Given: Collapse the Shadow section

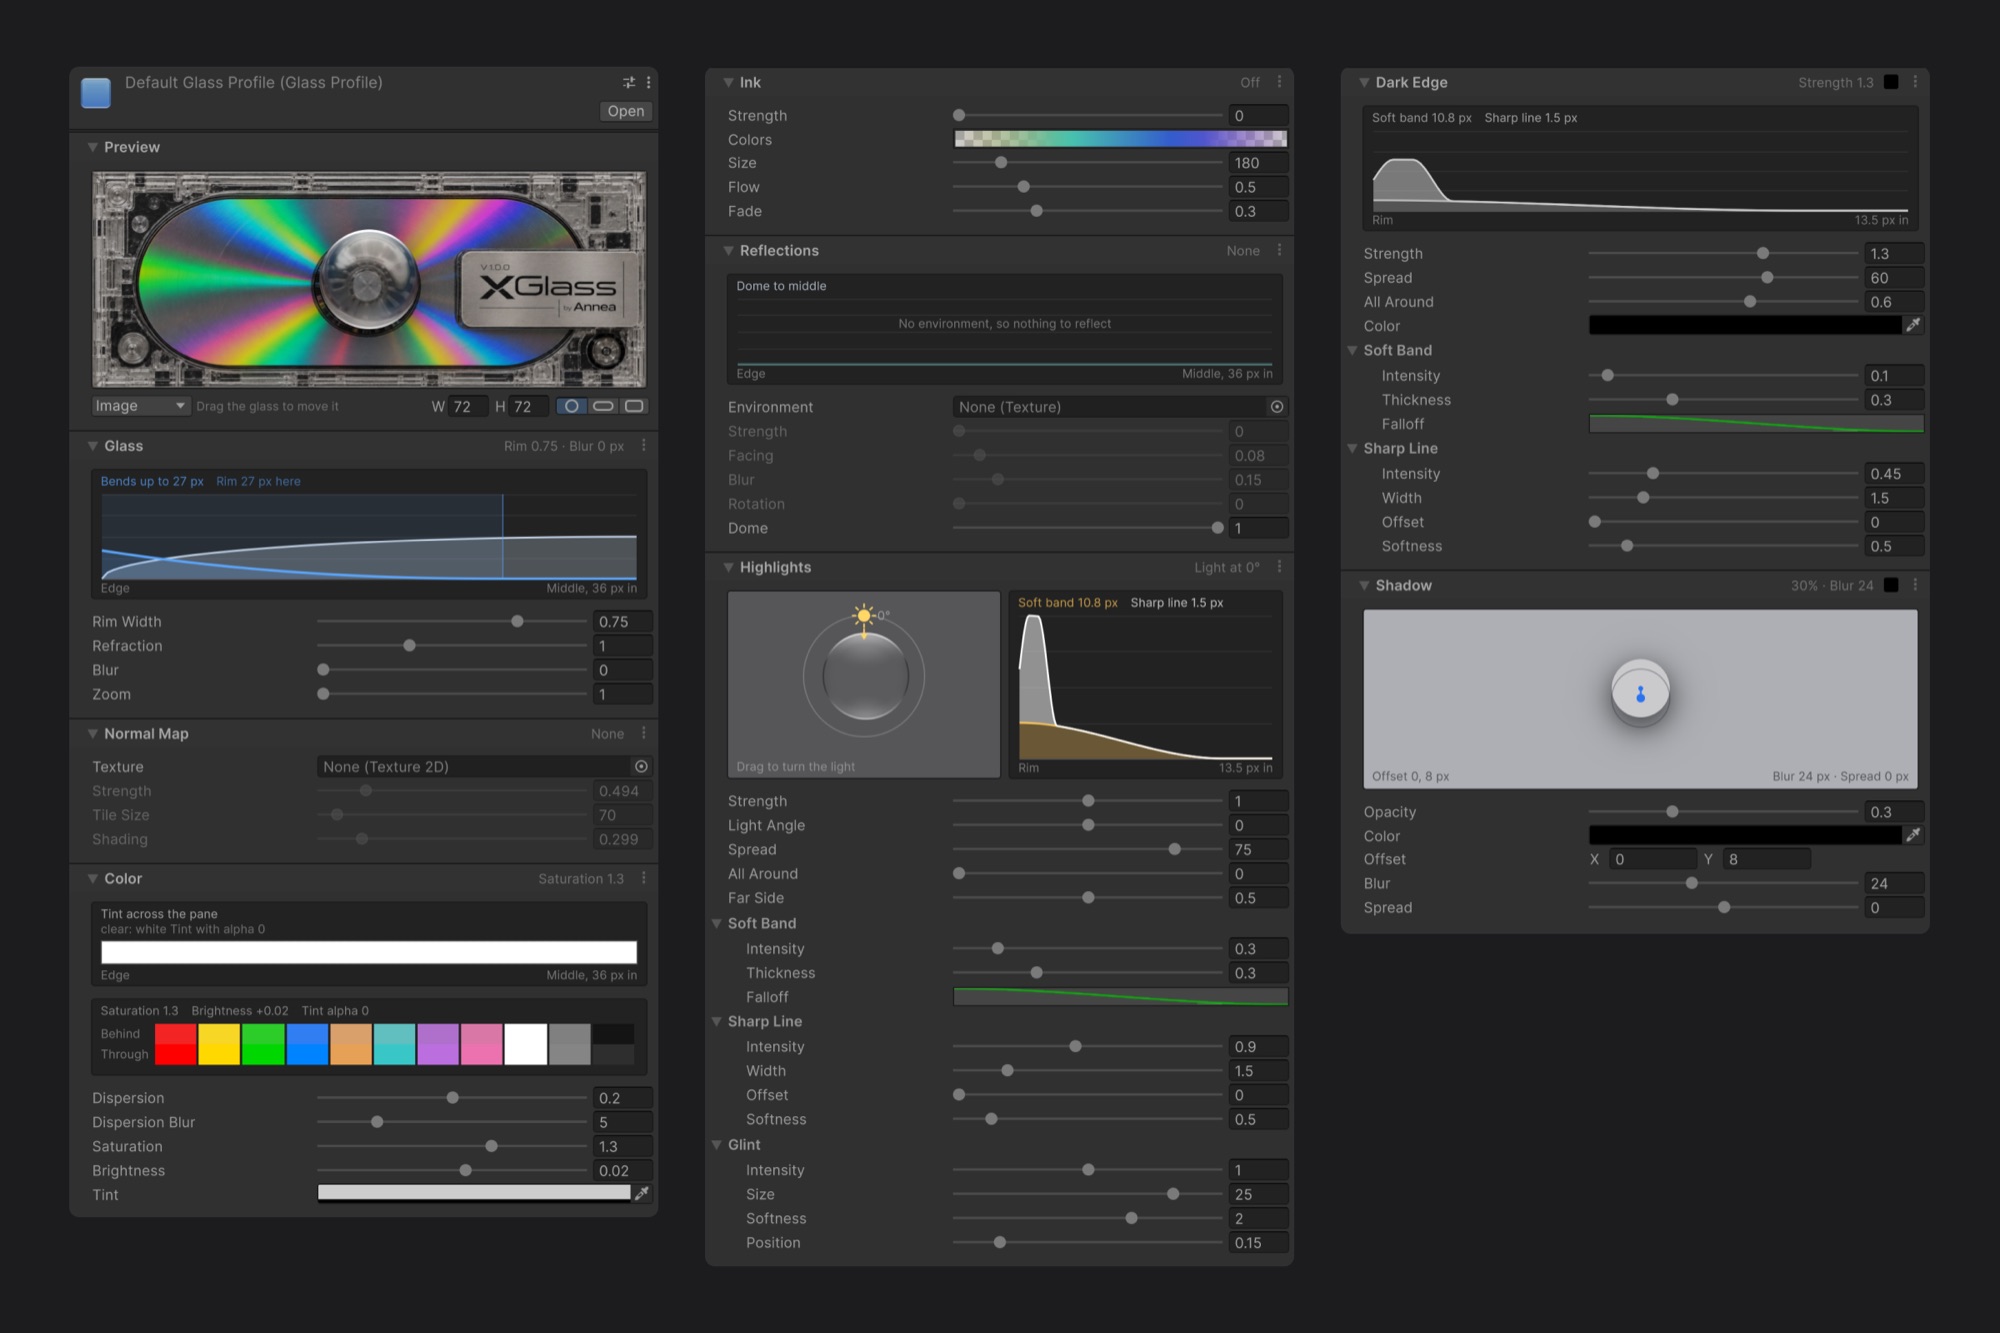Looking at the screenshot, I should pos(1364,586).
